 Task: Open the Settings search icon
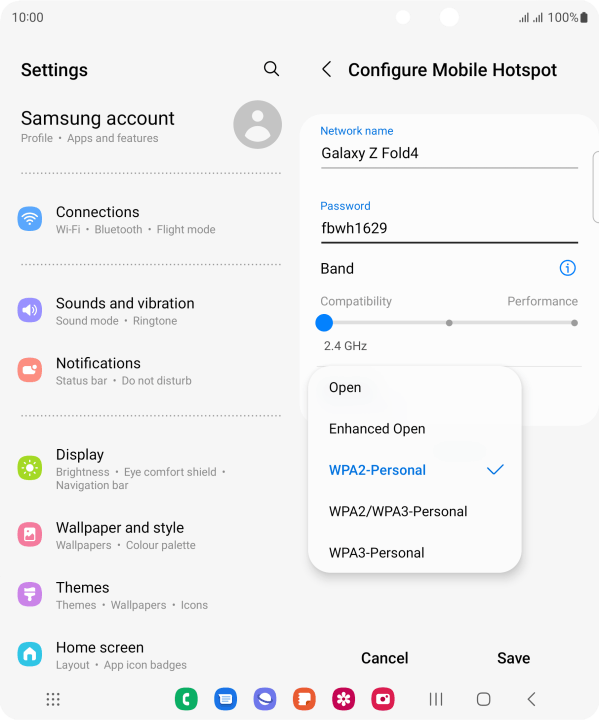[271, 69]
